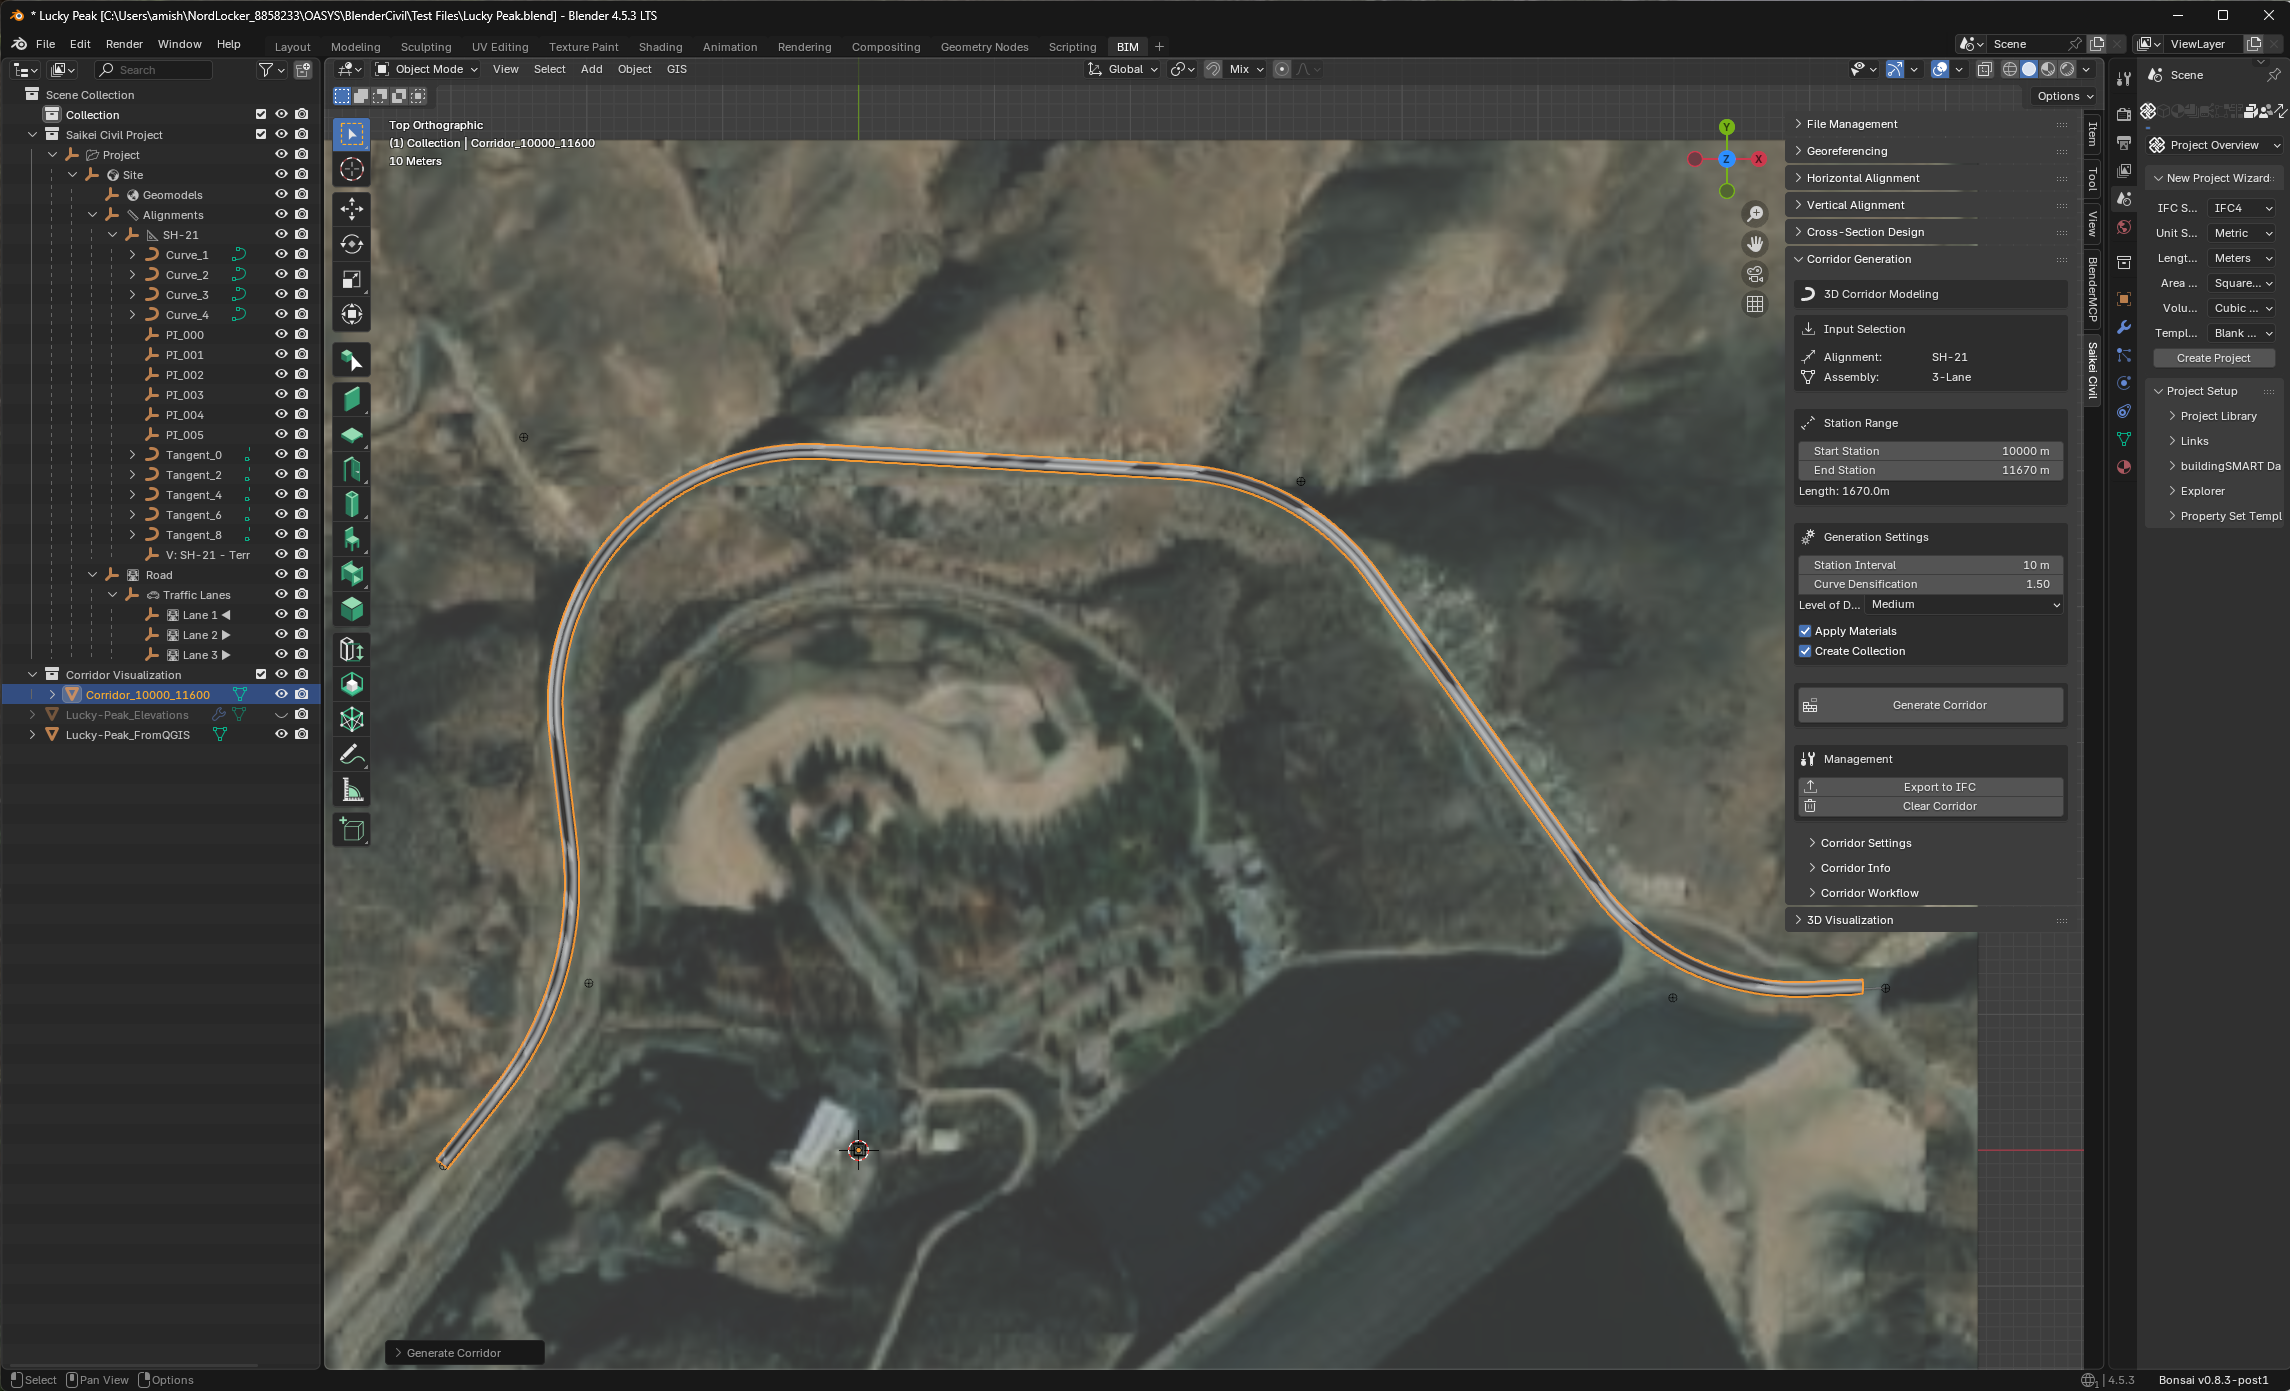
Task: Activate the Rotate tool
Action: click(x=351, y=244)
